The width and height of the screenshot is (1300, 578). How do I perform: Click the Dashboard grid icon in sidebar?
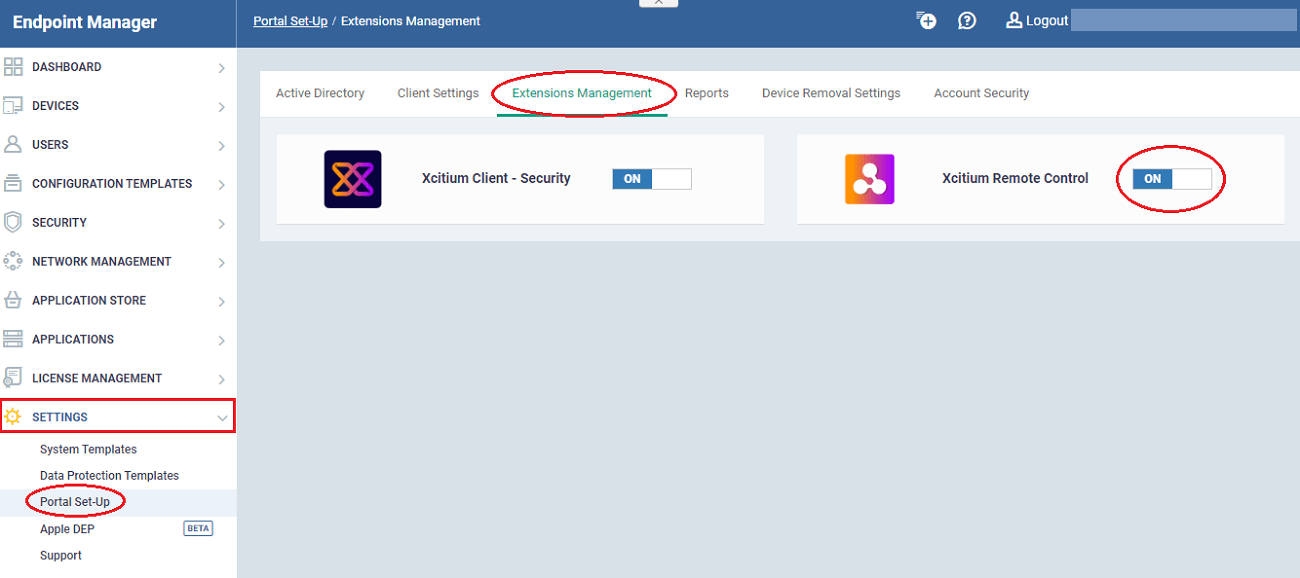pos(13,67)
